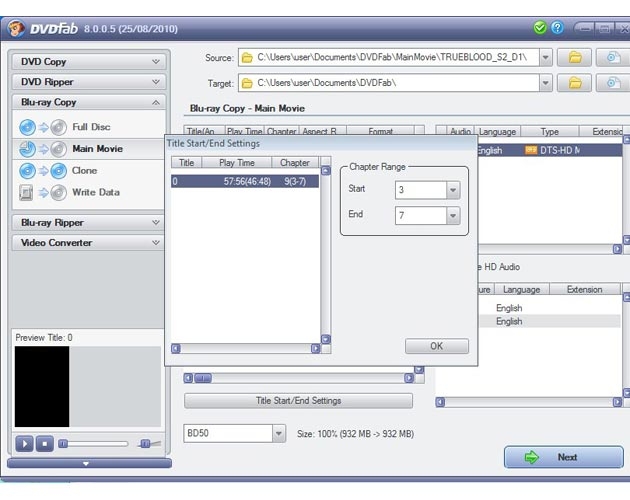Click the Target path input field
The image size is (630, 500).
pos(389,83)
